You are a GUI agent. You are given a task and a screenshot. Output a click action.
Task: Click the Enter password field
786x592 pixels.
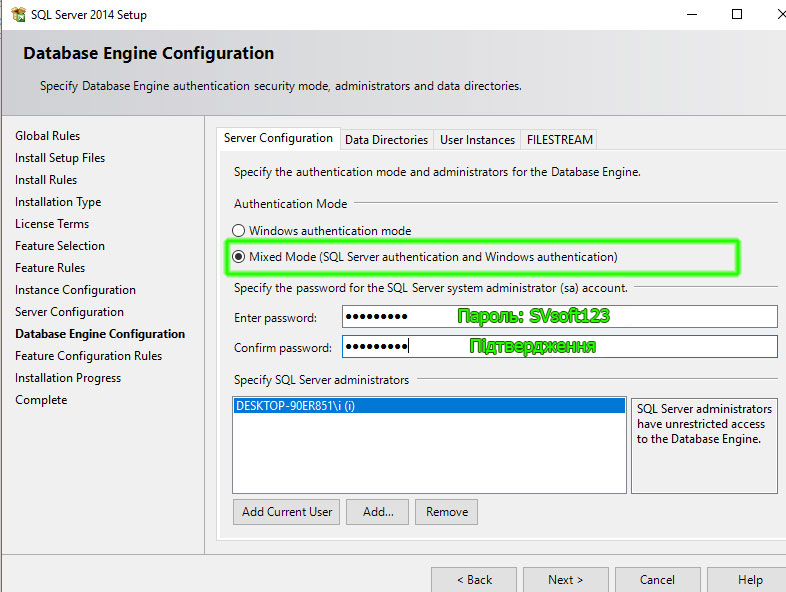(x=559, y=317)
